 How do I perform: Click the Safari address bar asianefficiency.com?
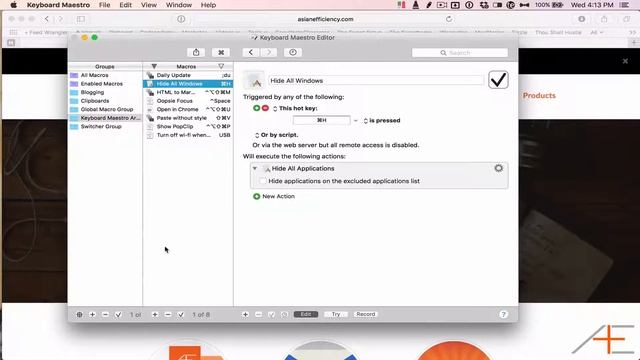coord(325,19)
